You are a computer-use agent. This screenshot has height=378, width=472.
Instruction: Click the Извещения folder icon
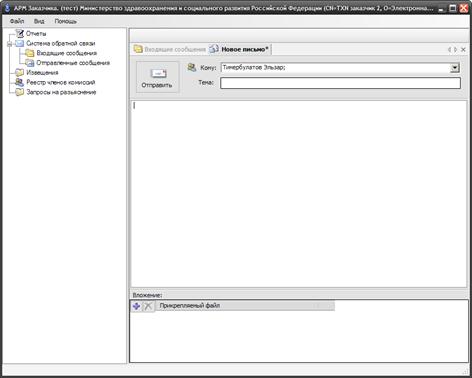click(x=20, y=72)
